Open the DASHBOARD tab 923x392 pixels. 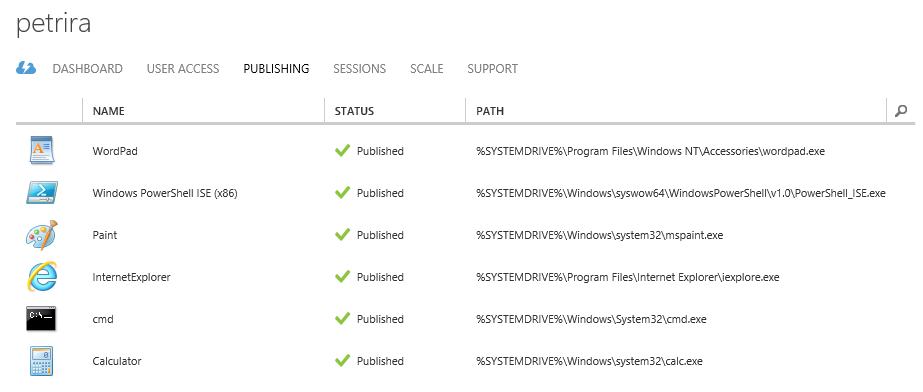(88, 69)
